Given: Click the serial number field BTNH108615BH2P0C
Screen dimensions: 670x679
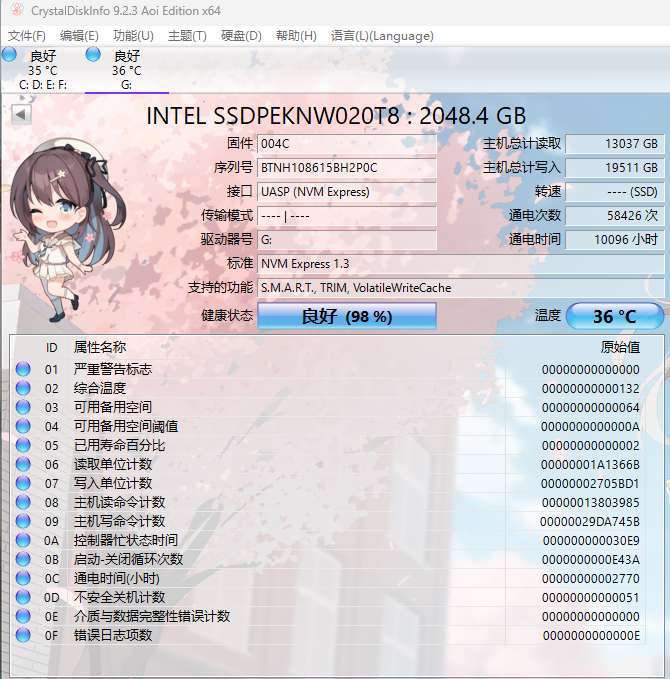Looking at the screenshot, I should click(x=346, y=168).
